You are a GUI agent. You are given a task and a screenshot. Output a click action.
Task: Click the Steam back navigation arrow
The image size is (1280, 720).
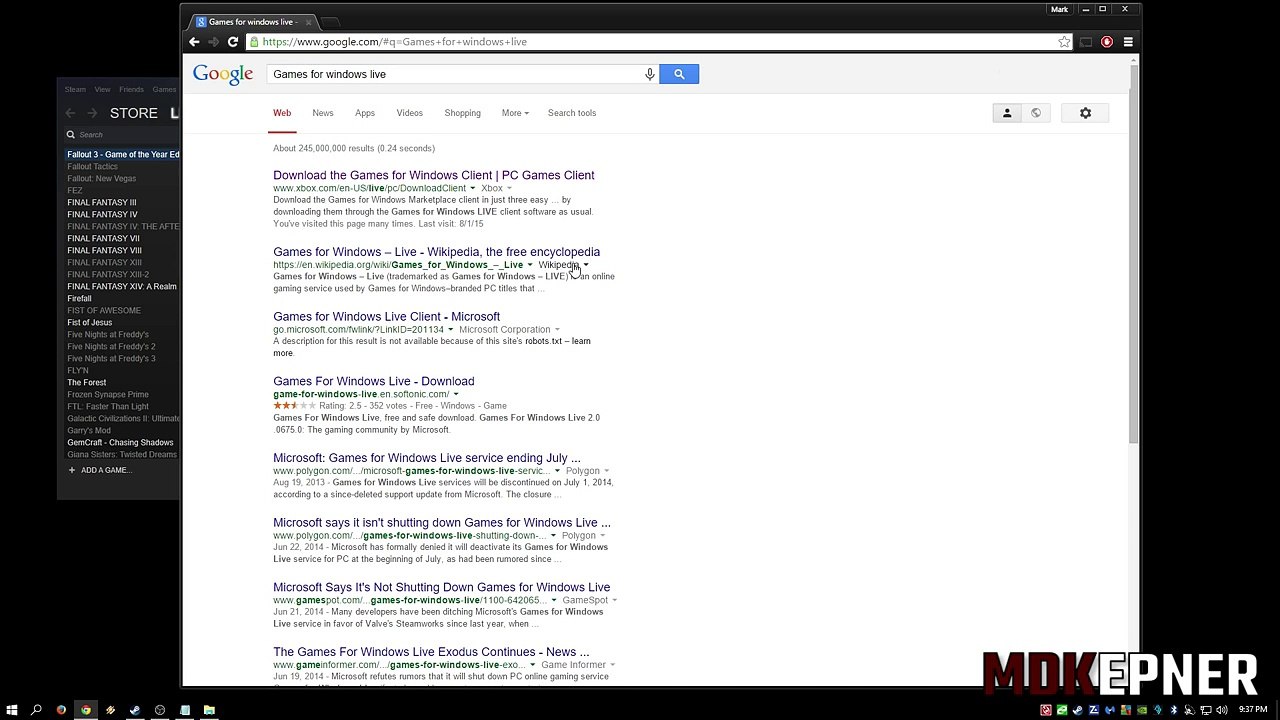(x=70, y=113)
